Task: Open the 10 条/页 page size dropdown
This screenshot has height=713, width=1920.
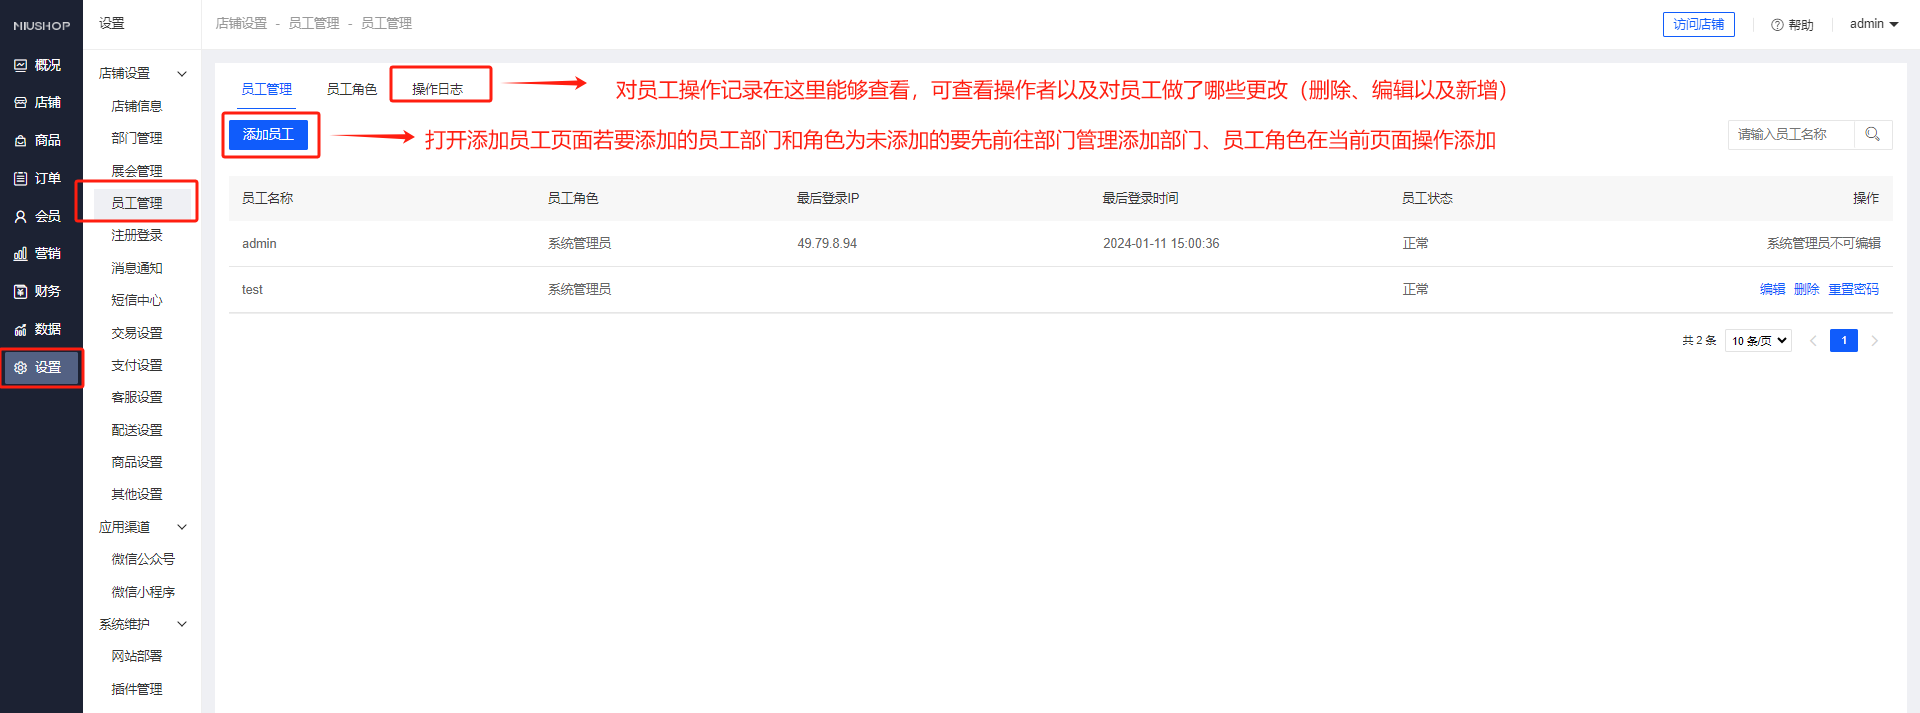Action: tap(1758, 341)
